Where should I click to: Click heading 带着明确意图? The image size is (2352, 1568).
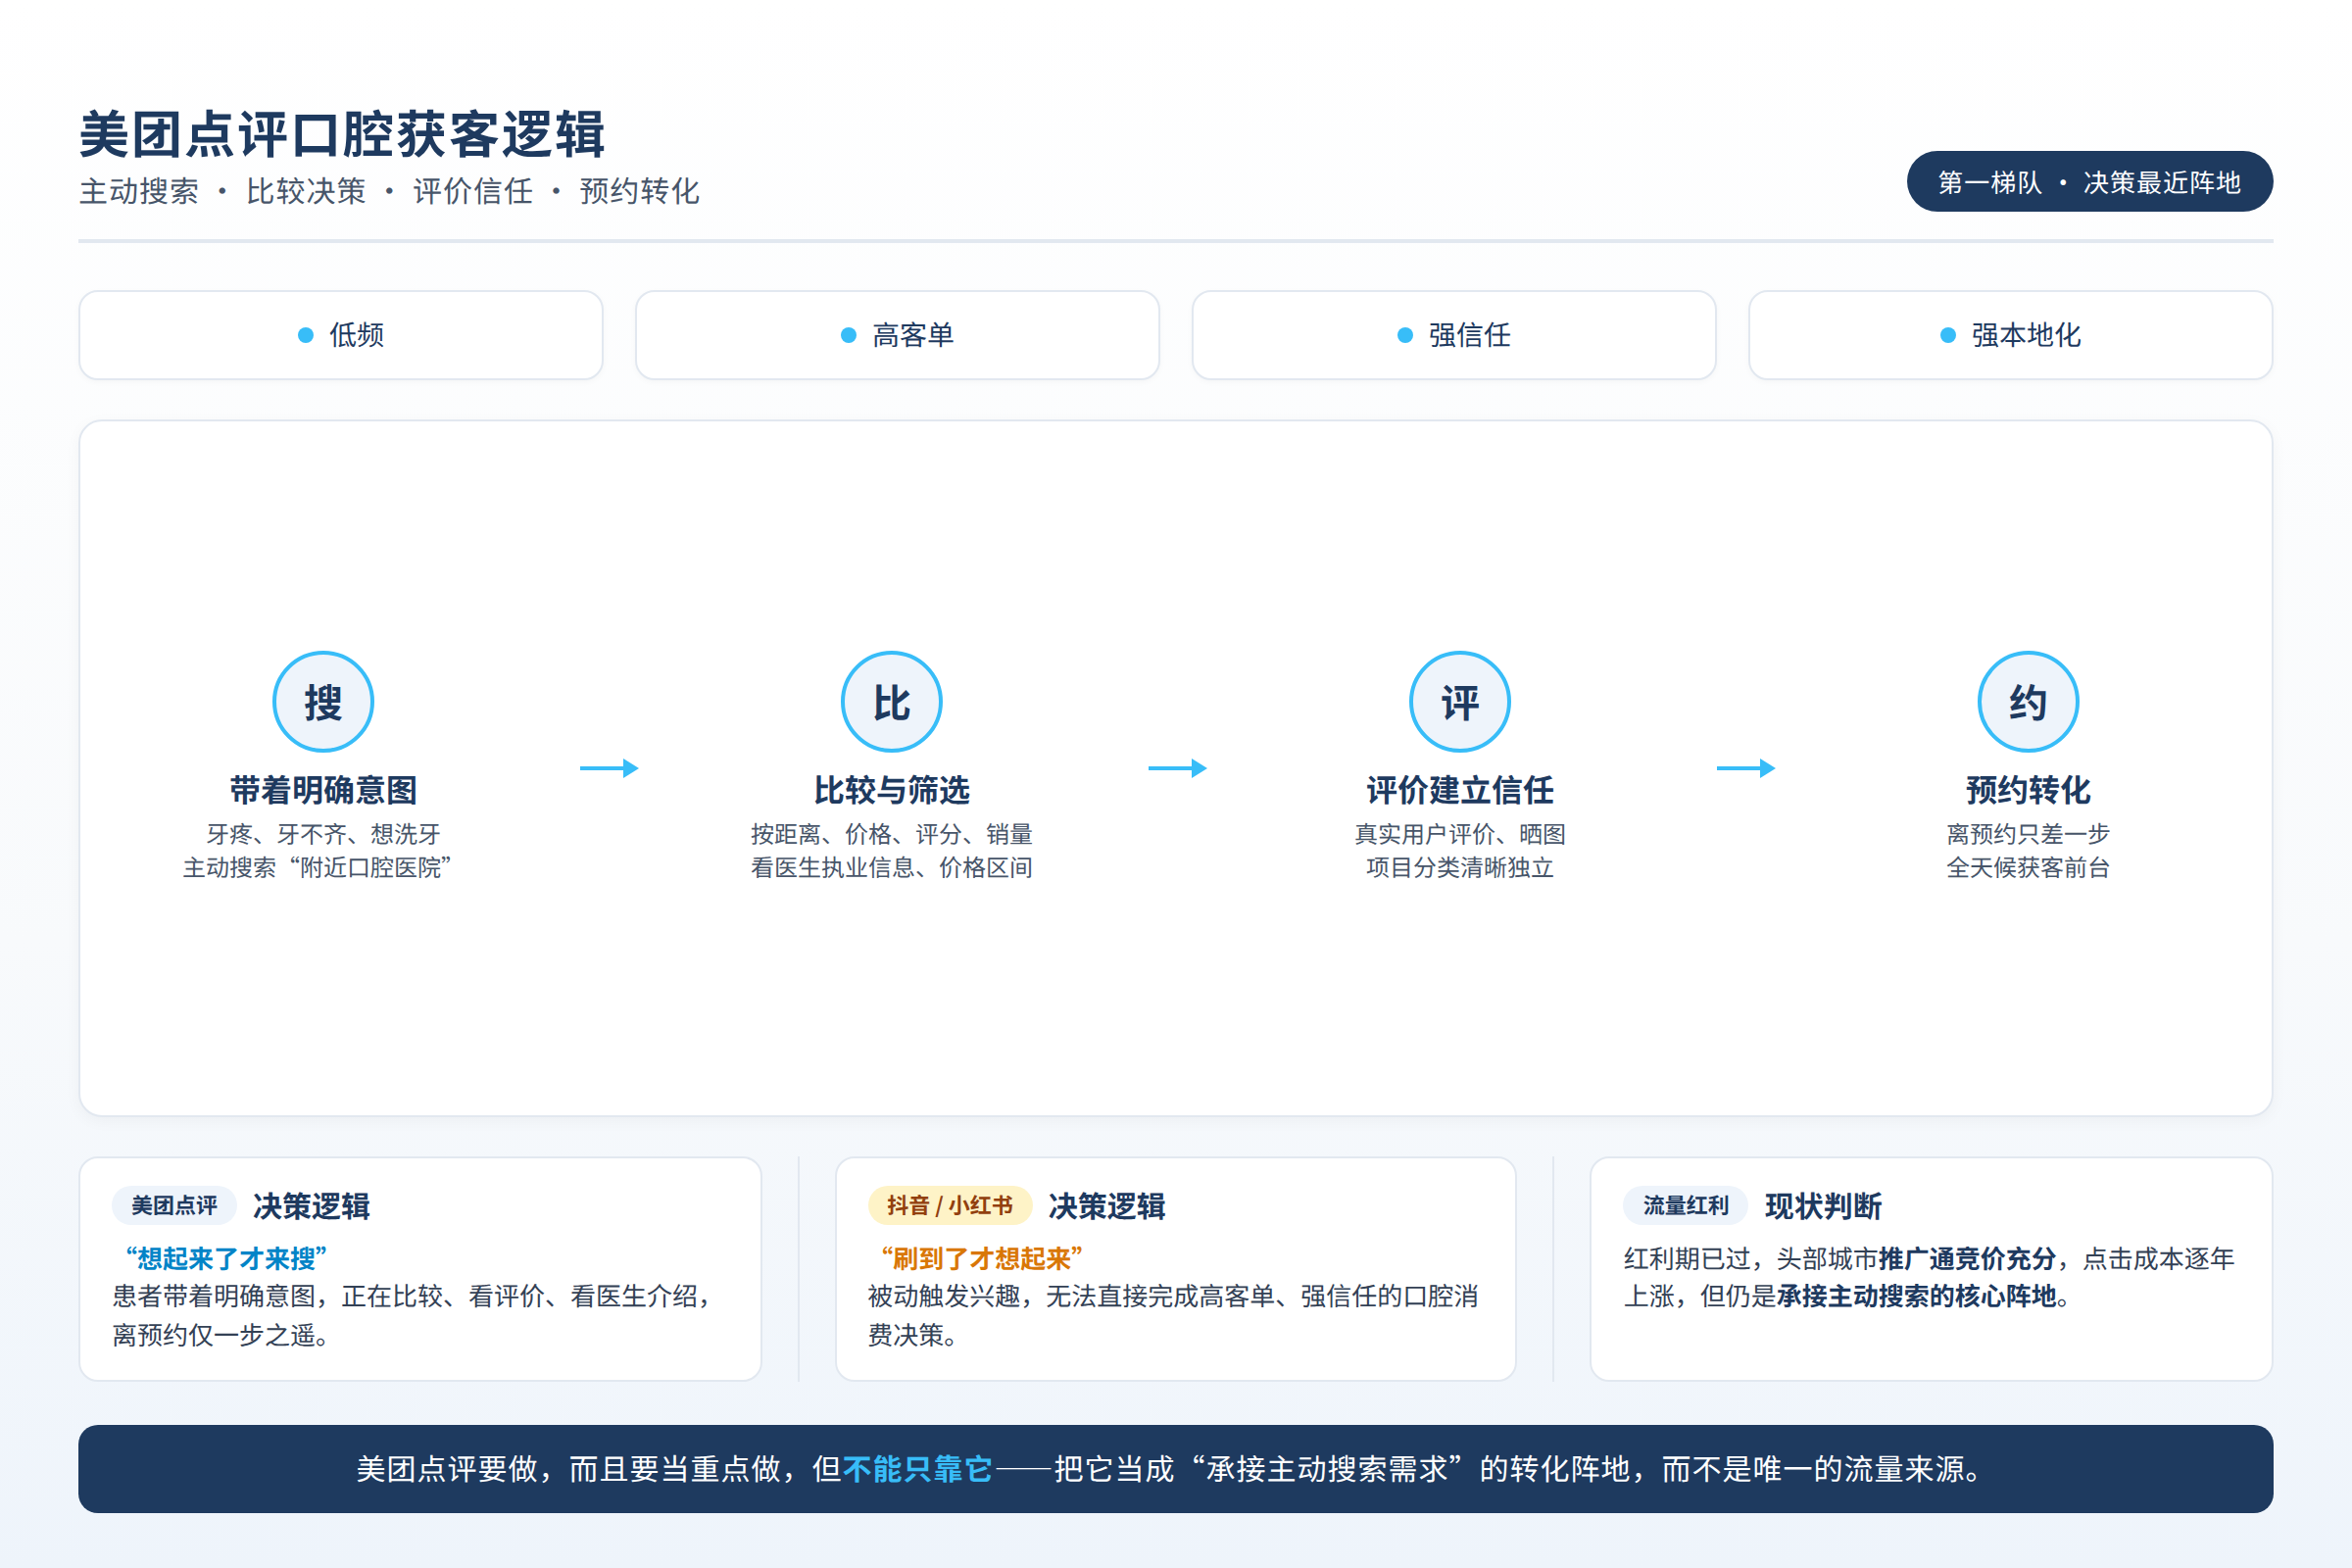tap(323, 790)
